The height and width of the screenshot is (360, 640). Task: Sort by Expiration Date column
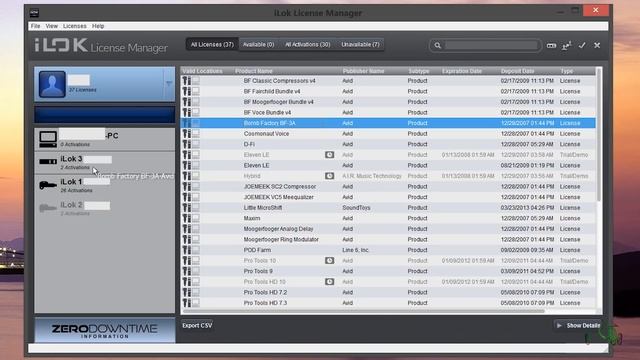[x=462, y=71]
